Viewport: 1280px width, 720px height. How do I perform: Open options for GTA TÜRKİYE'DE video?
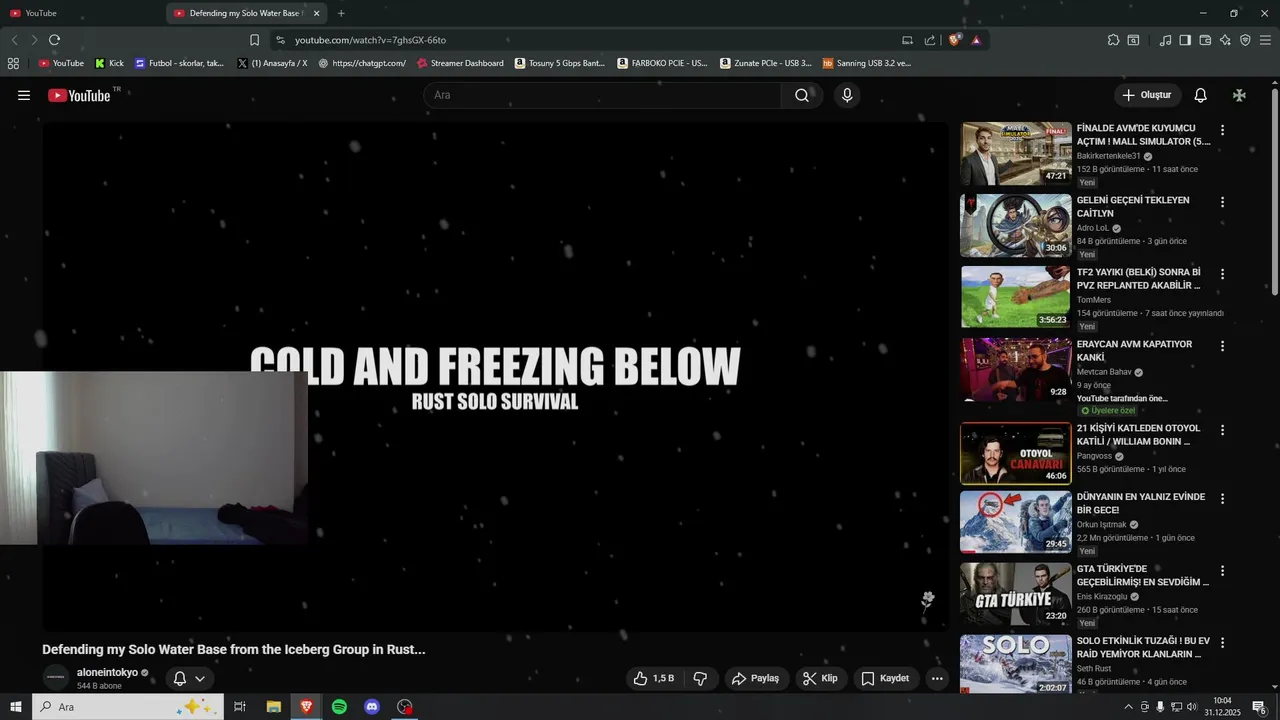coord(1222,571)
